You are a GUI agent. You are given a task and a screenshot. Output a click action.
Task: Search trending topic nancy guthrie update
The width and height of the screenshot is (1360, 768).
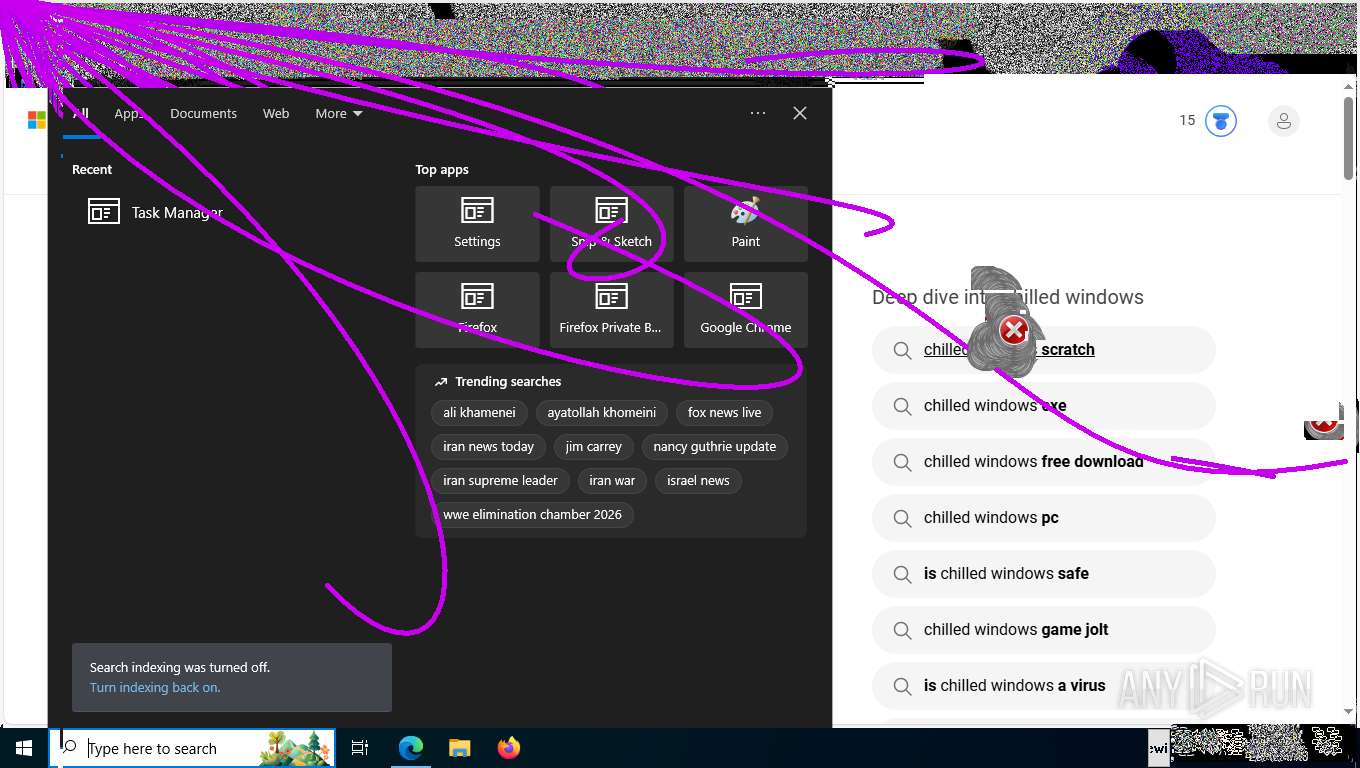point(714,447)
